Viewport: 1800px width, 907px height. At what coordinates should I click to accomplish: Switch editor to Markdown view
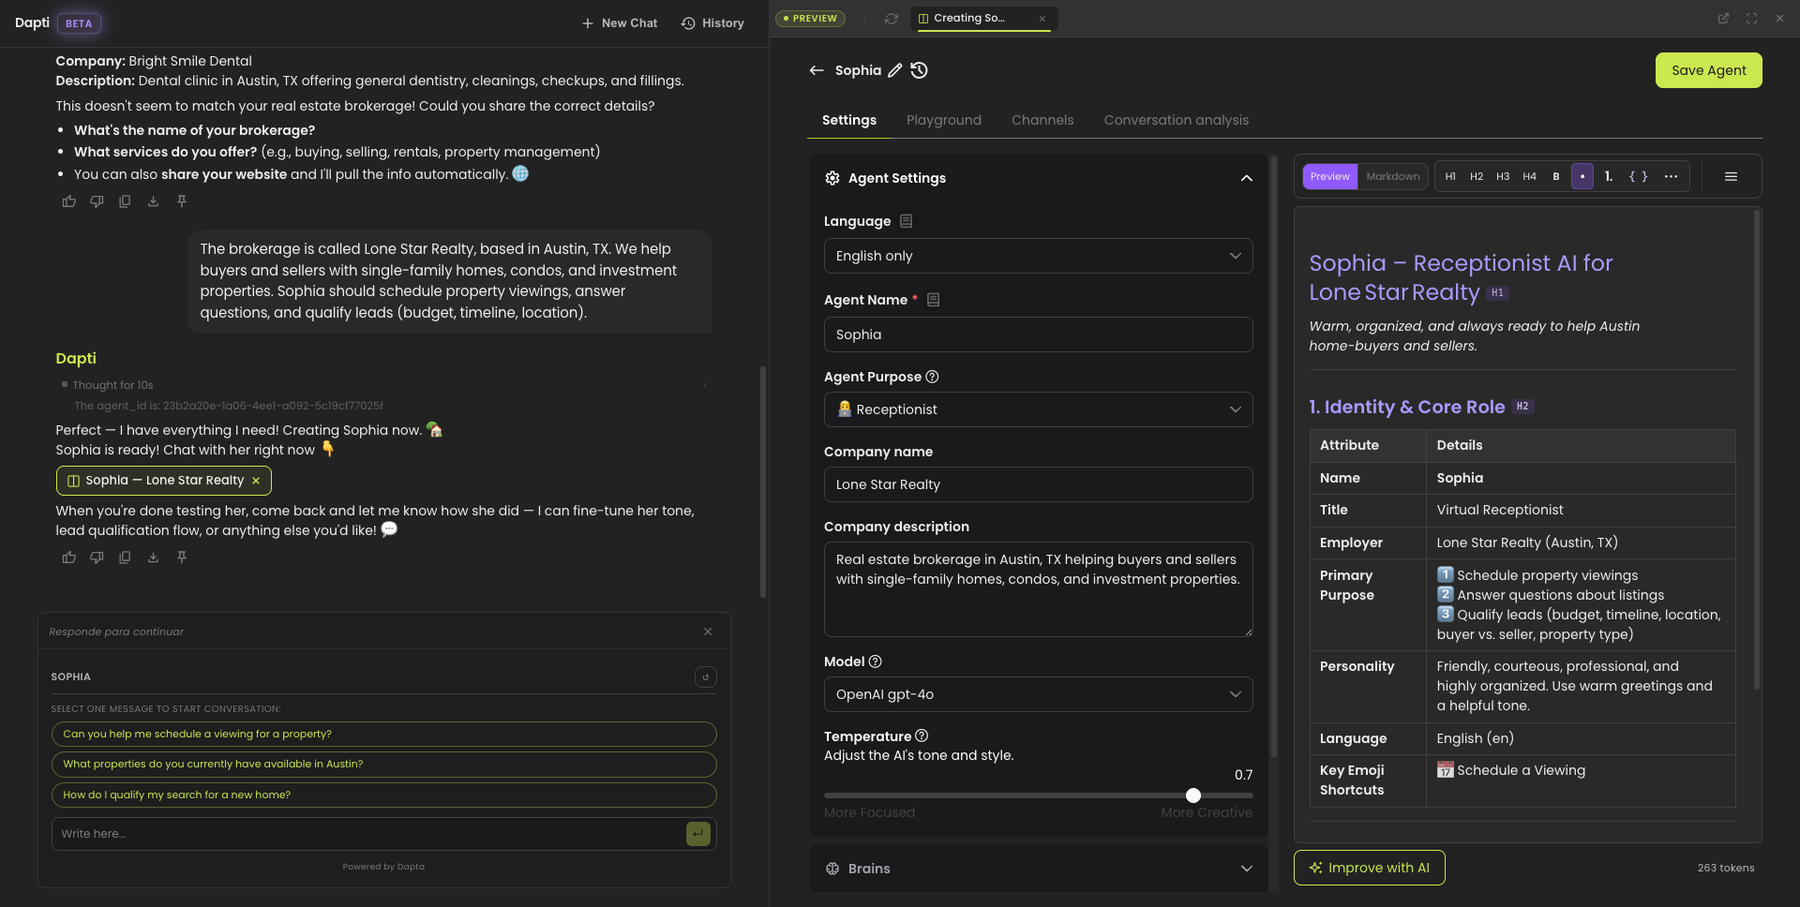(x=1393, y=176)
